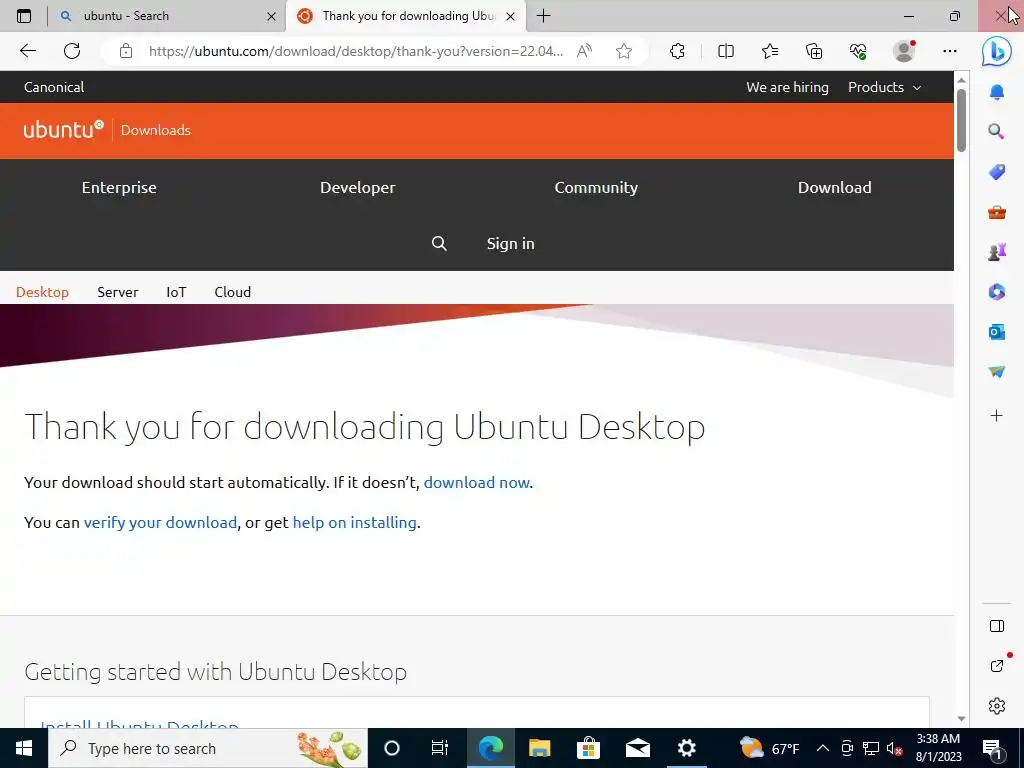Show hidden system tray icons
The width and height of the screenshot is (1024, 768).
(x=823, y=748)
